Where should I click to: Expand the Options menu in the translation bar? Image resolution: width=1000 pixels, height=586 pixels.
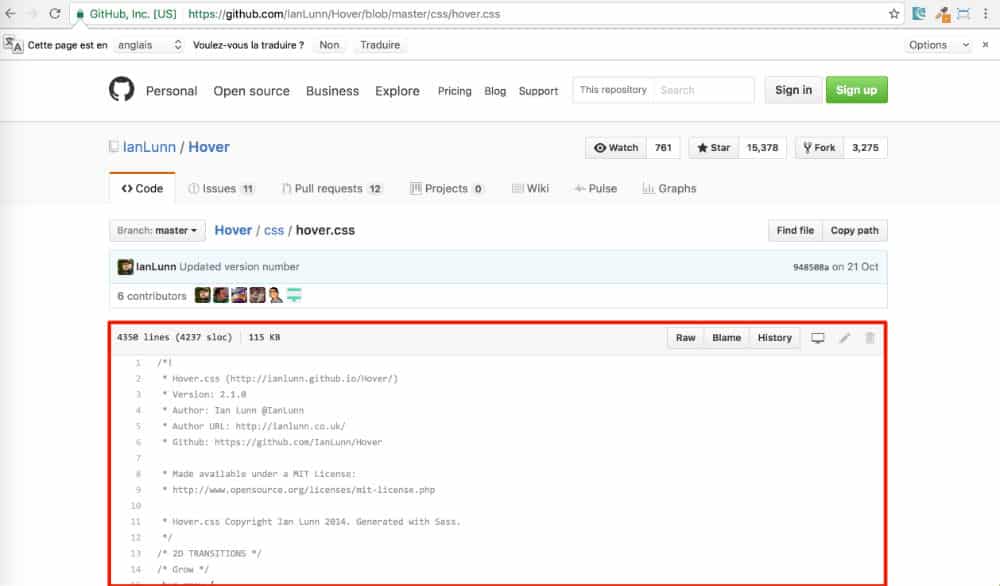click(x=936, y=44)
